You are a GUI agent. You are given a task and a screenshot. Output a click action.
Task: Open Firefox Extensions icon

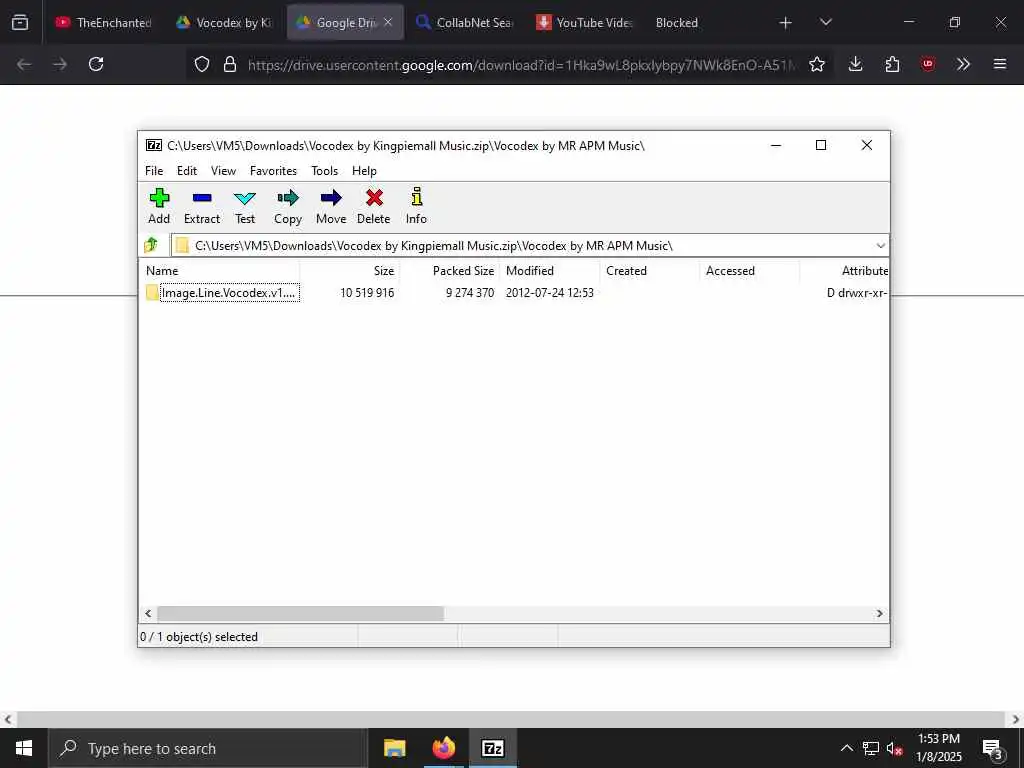tap(892, 64)
